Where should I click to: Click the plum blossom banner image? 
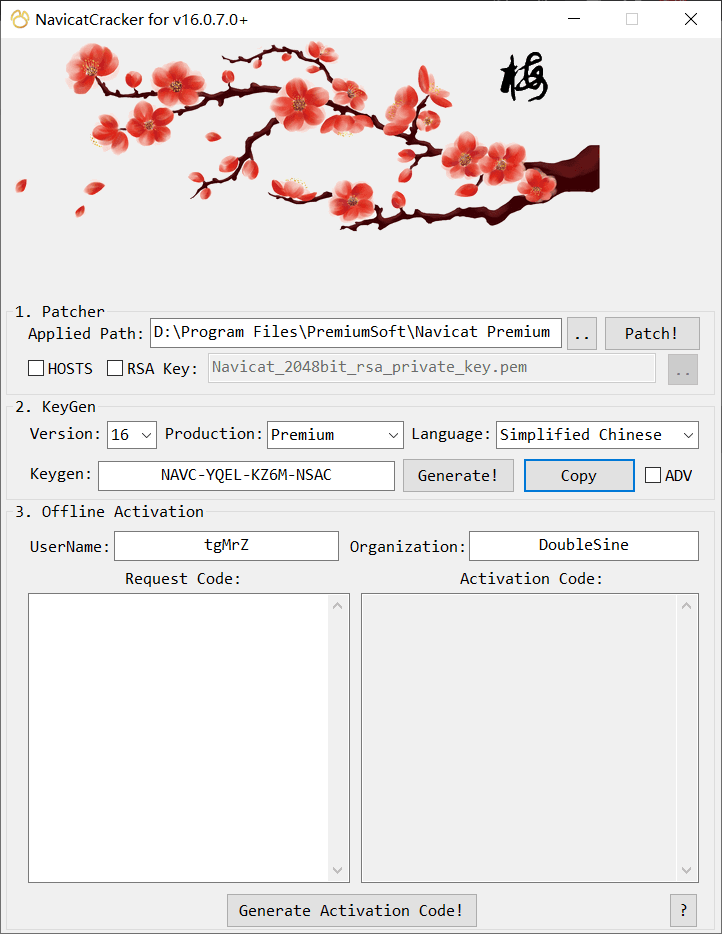coord(307,136)
